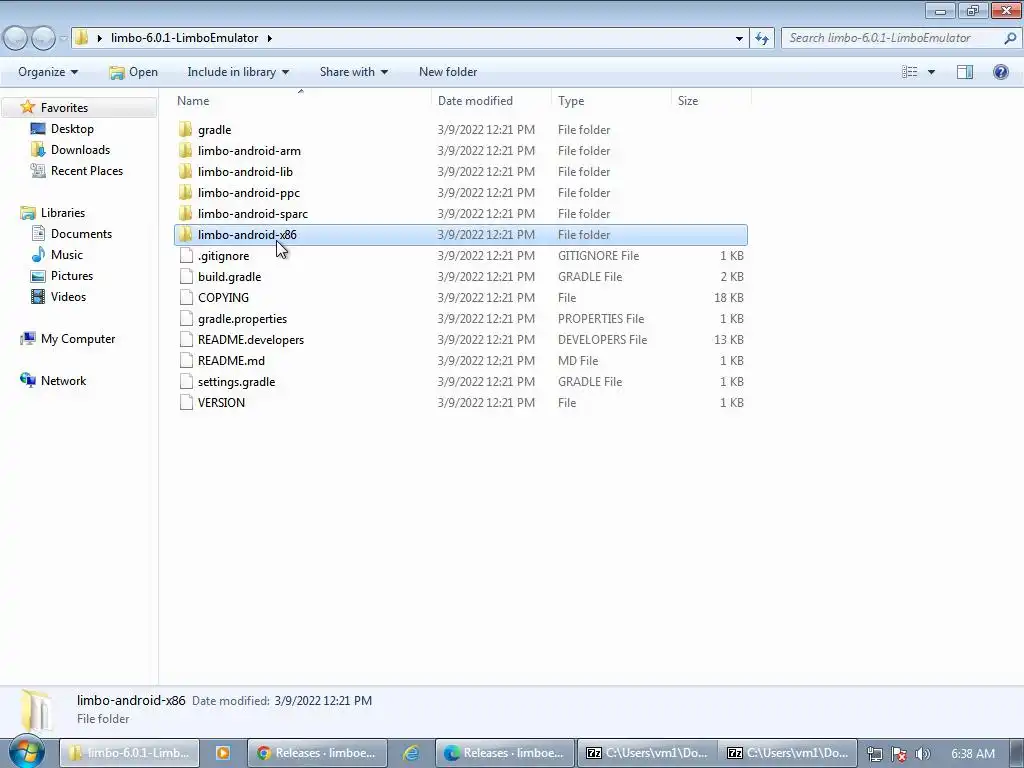
Task: Click the Action Center flag tray icon
Action: [x=899, y=754]
